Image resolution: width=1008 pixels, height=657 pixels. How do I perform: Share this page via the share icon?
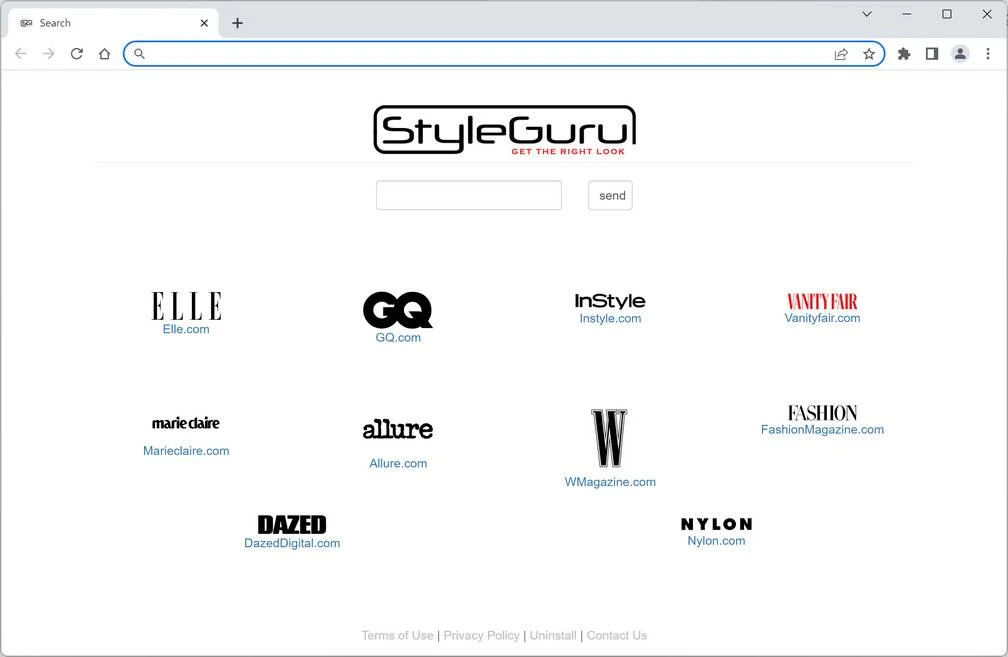click(841, 54)
